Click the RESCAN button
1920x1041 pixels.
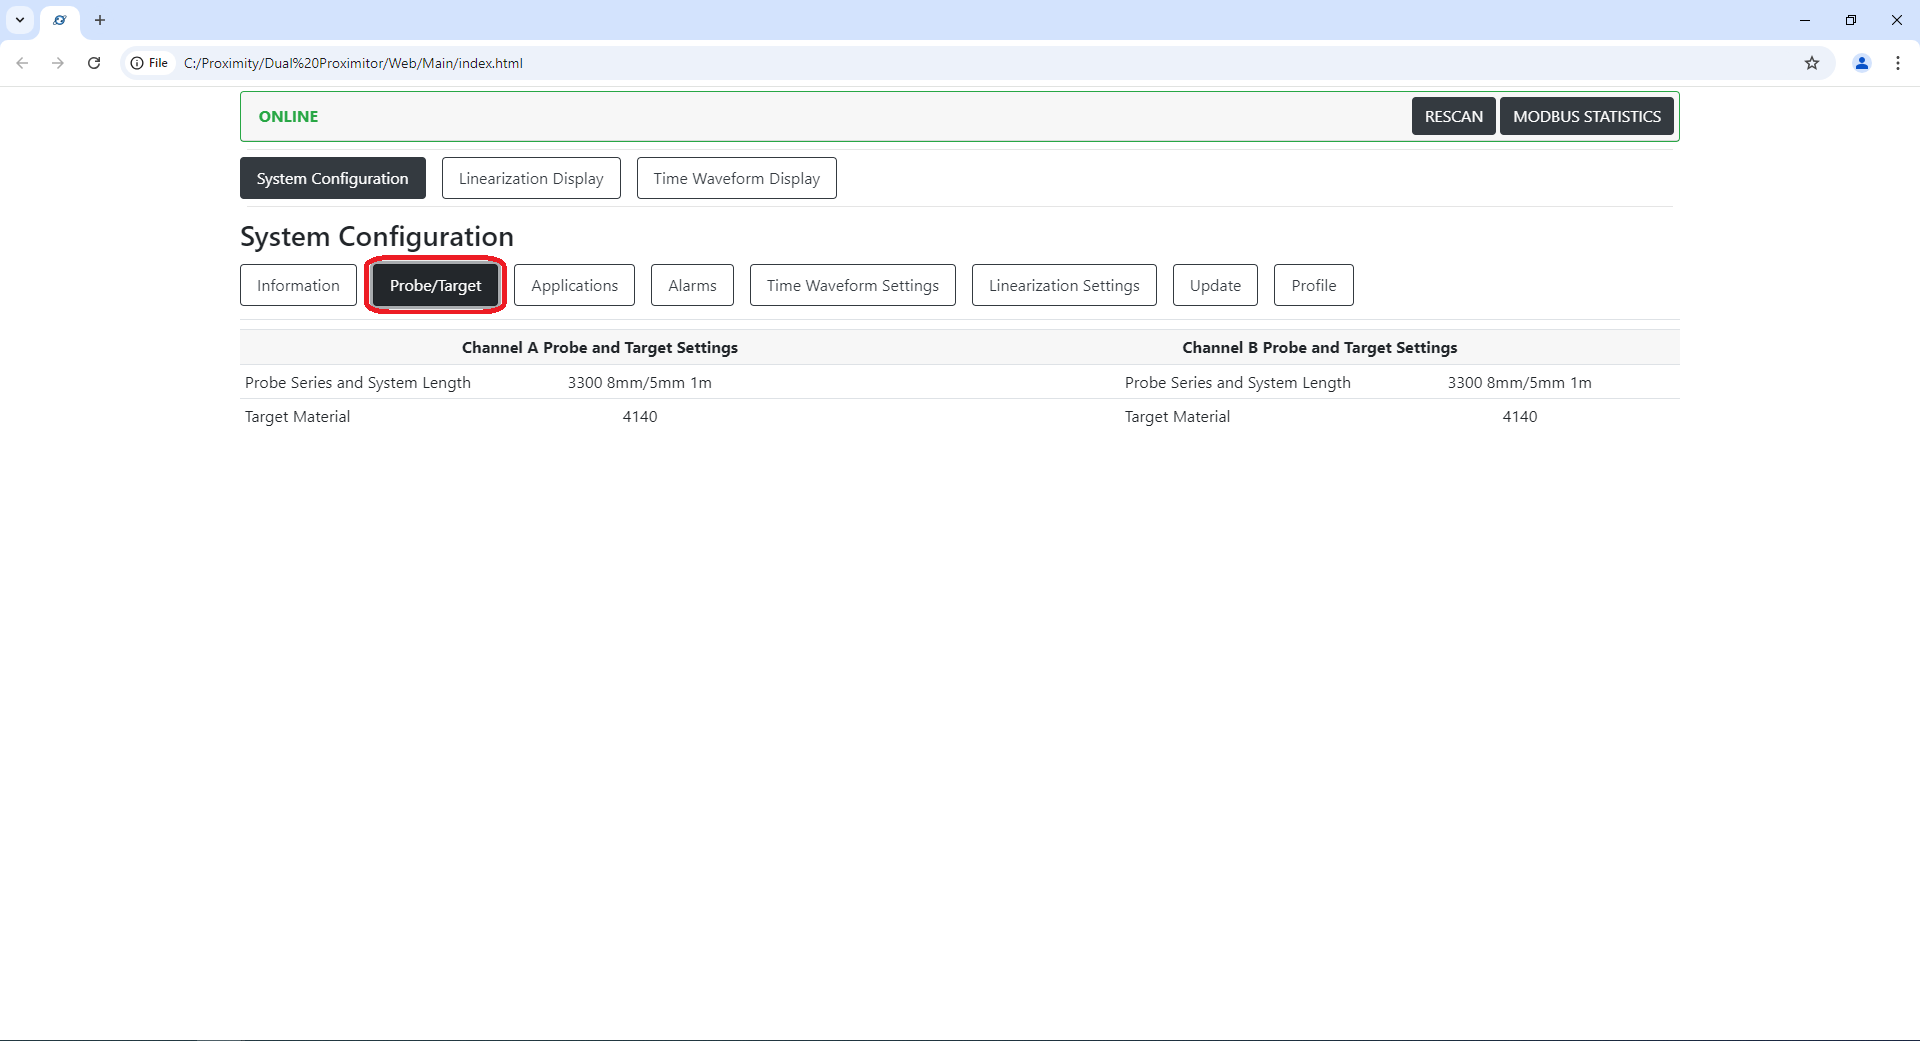pyautogui.click(x=1454, y=116)
